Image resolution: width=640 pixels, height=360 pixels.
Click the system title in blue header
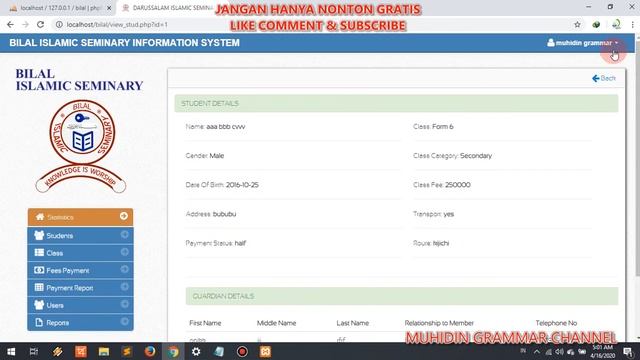(124, 43)
